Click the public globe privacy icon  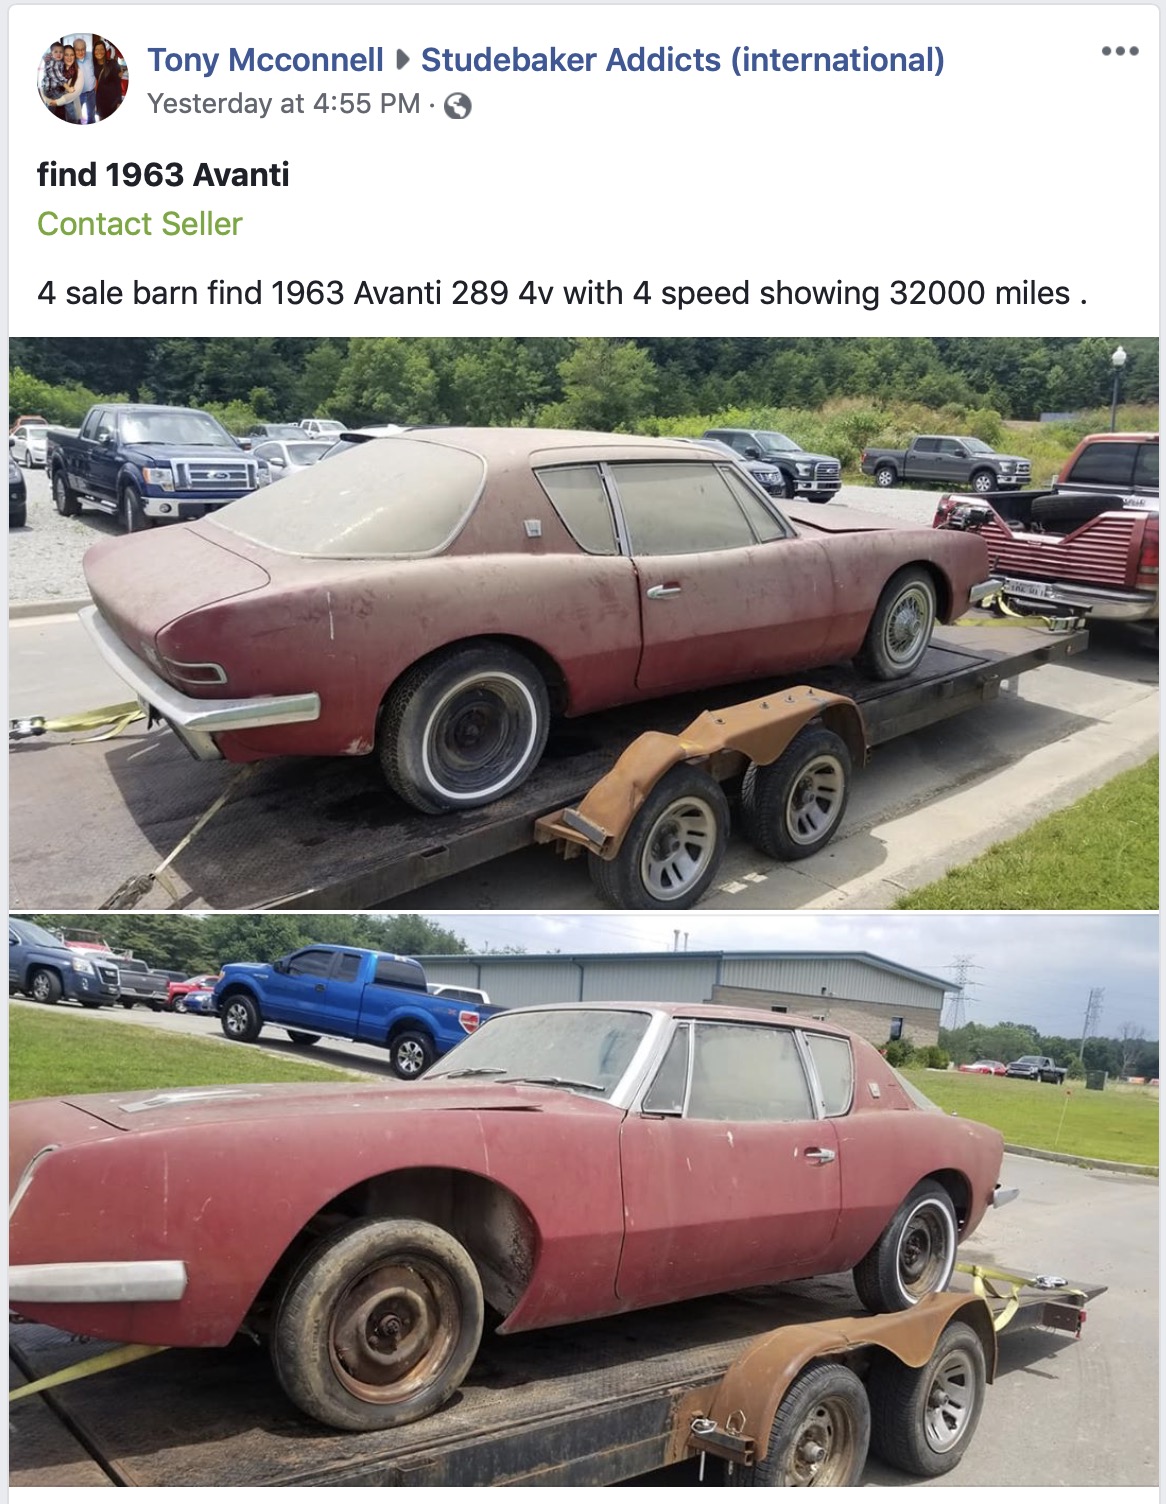click(458, 105)
